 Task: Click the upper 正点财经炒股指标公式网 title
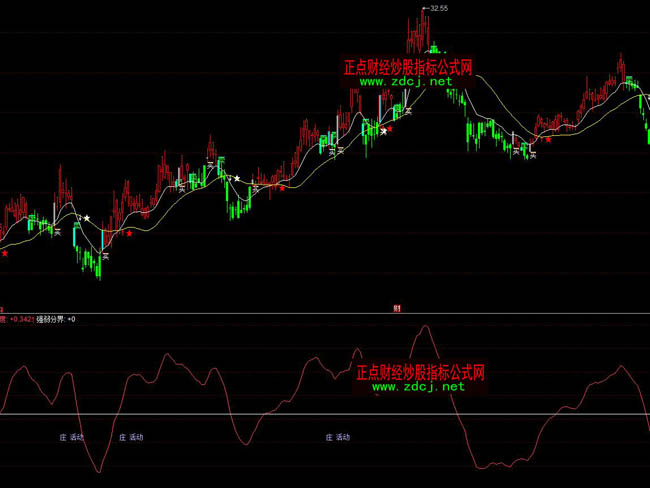click(407, 68)
